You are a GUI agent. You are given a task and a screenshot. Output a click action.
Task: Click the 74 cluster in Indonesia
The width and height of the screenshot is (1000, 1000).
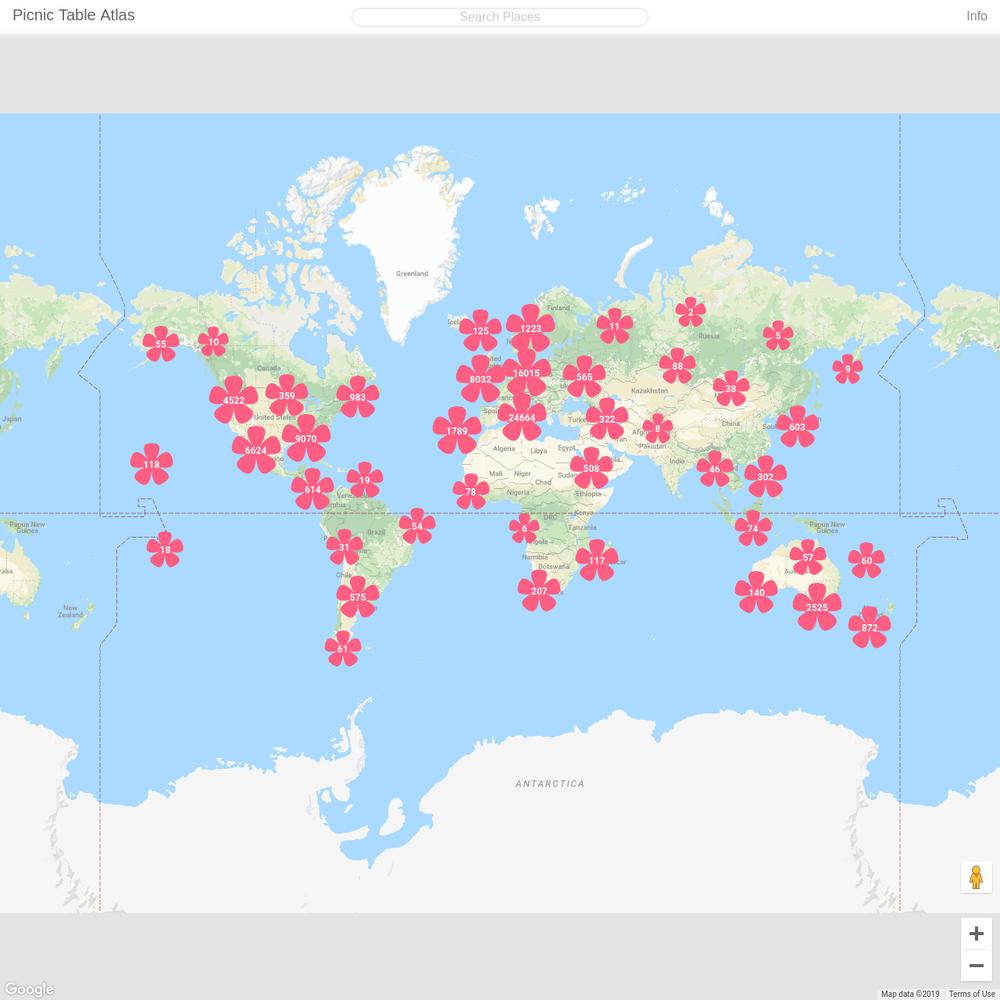[x=753, y=528]
